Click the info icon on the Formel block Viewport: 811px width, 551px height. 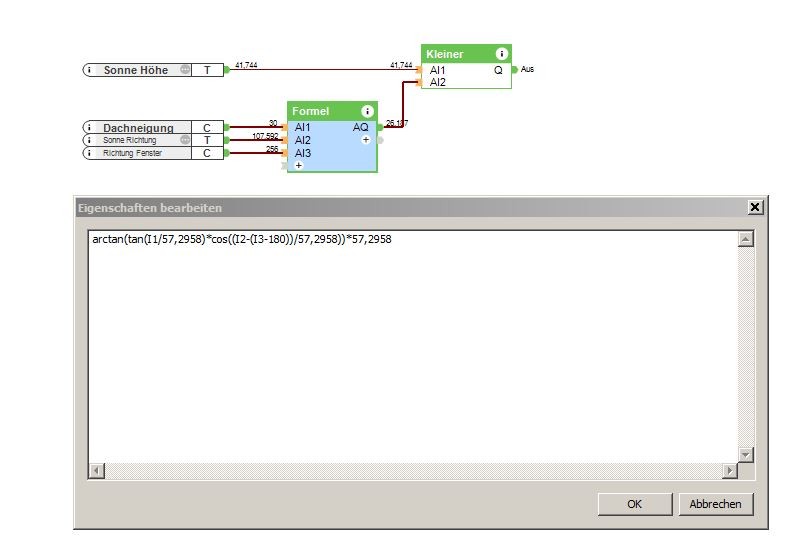coord(367,111)
